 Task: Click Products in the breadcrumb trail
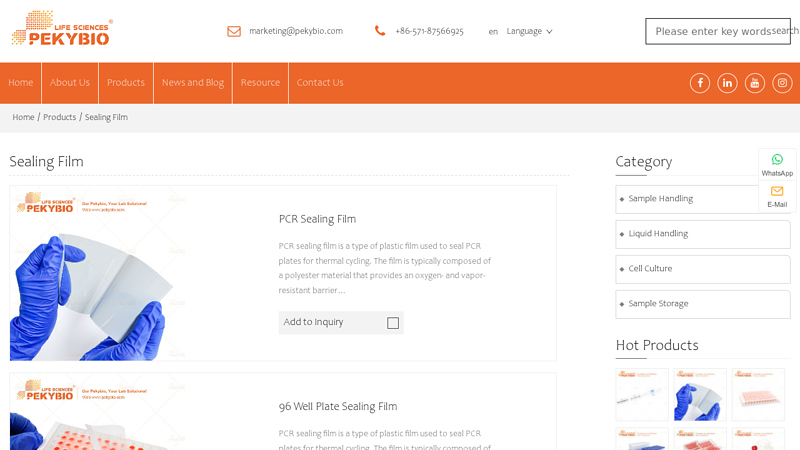coord(59,117)
